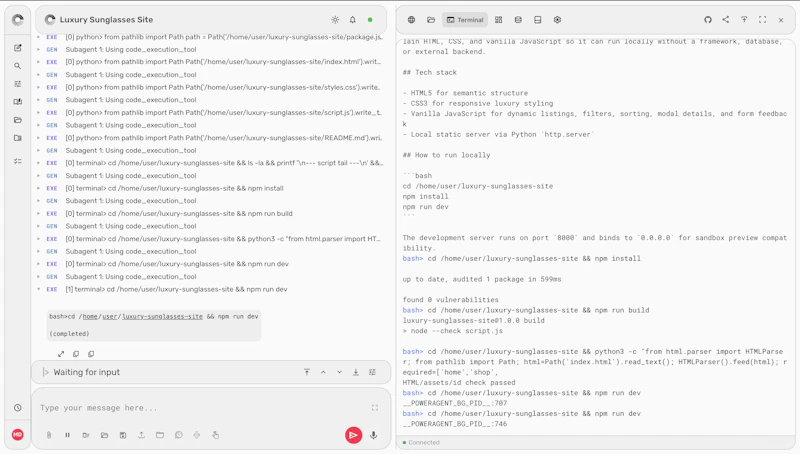The height and width of the screenshot is (454, 800).
Task: Pause the agent with the pause button
Action: pyautogui.click(x=67, y=435)
